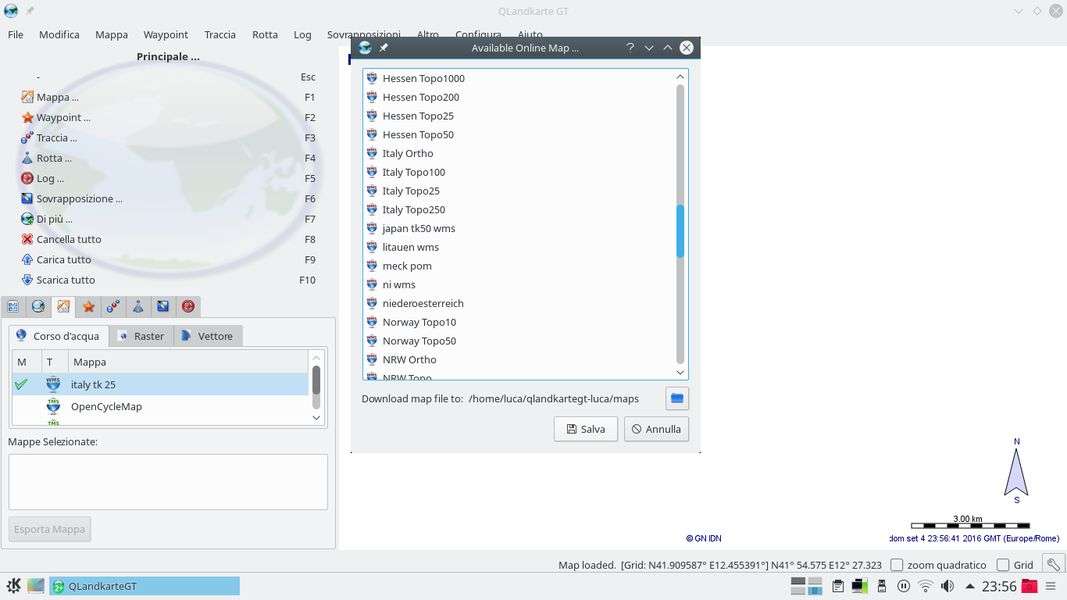Open the waypoints tab with star icon

(x=88, y=307)
